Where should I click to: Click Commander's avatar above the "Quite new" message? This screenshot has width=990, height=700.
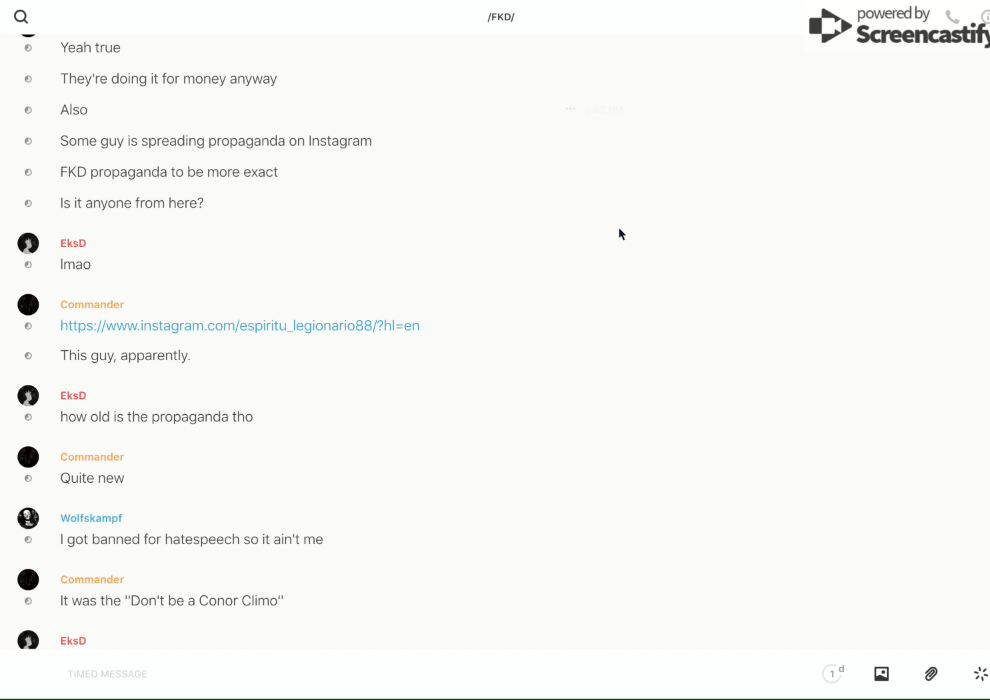[x=28, y=457]
